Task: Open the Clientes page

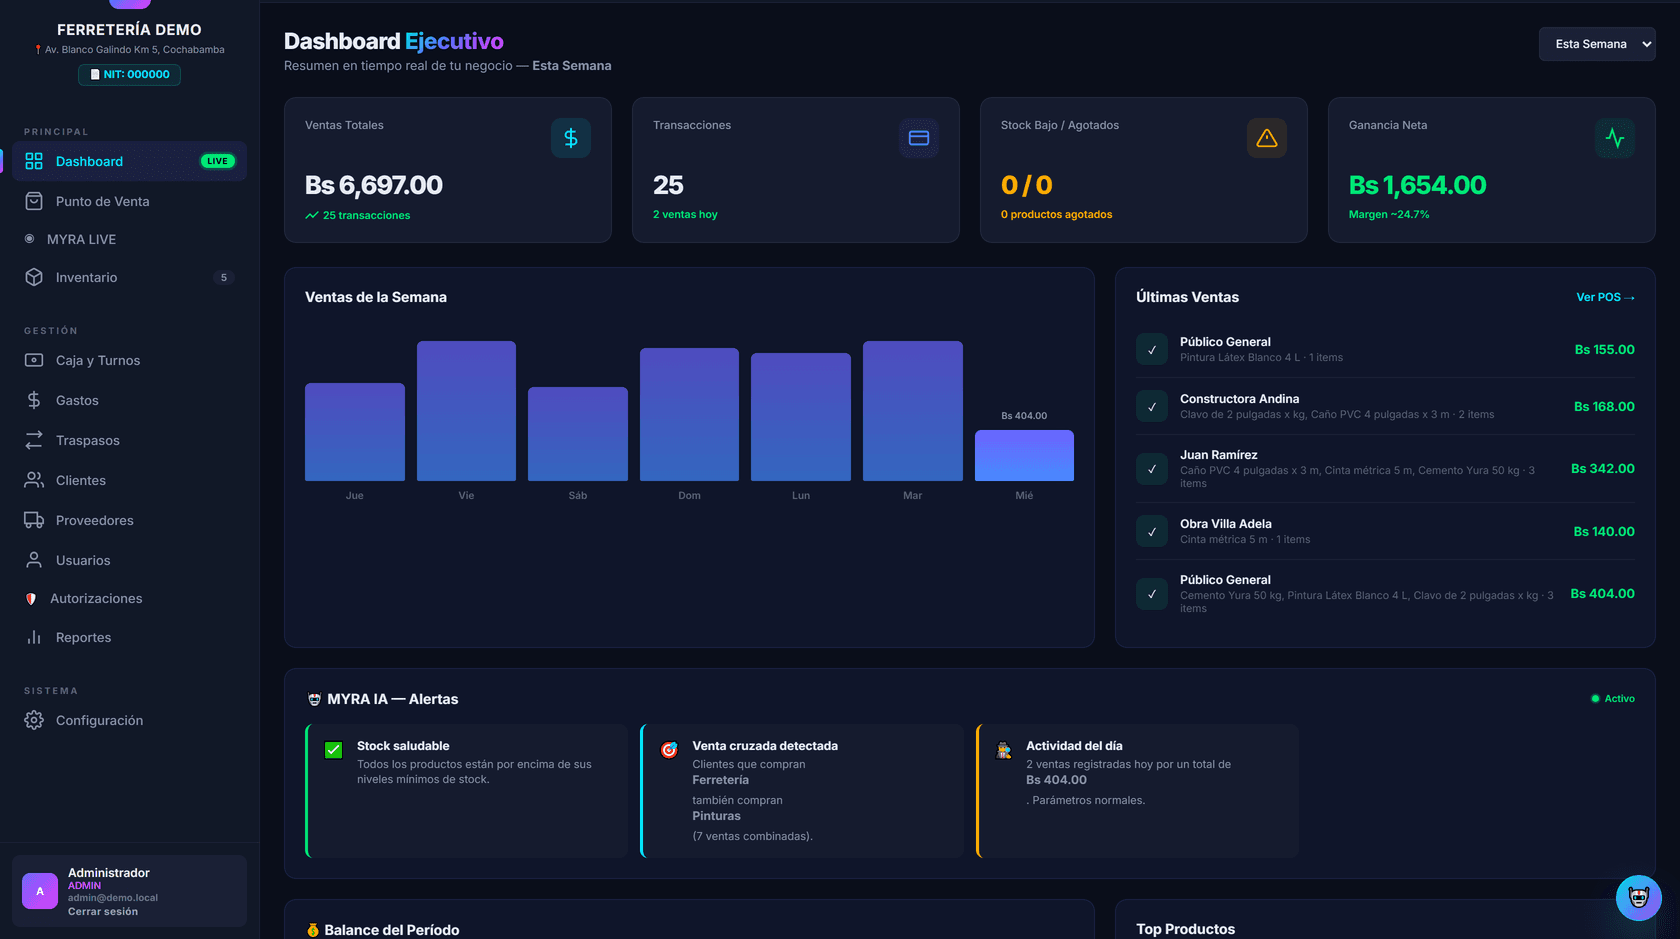Action: tap(129, 480)
